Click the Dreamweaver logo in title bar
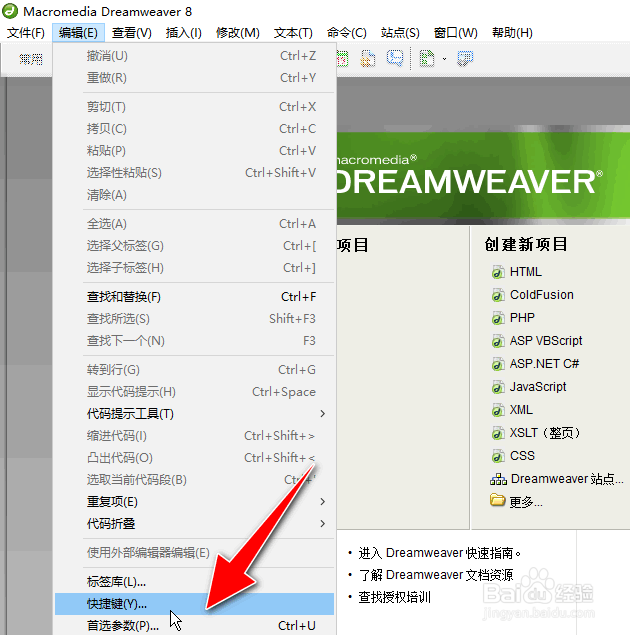The height and width of the screenshot is (635, 630). tap(10, 11)
